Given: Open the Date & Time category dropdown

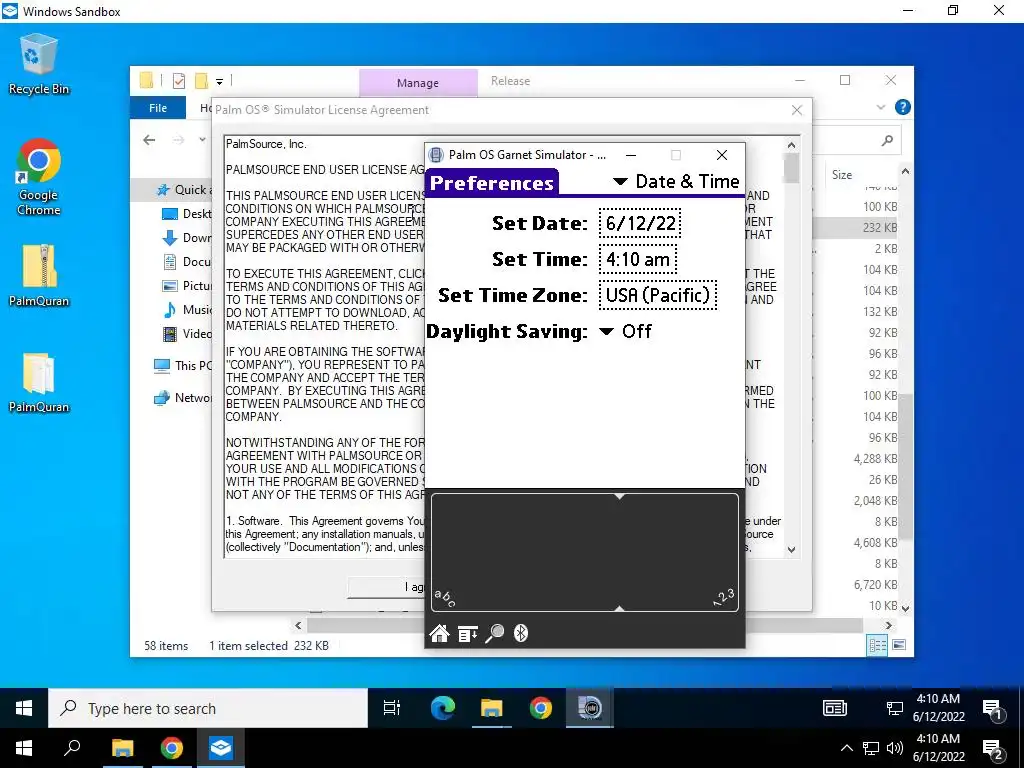Looking at the screenshot, I should 676,182.
